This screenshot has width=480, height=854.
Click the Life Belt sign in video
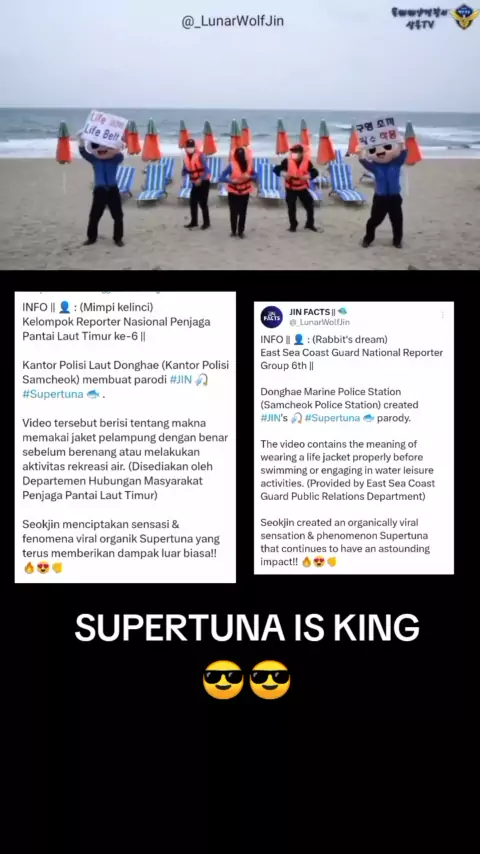(x=105, y=129)
